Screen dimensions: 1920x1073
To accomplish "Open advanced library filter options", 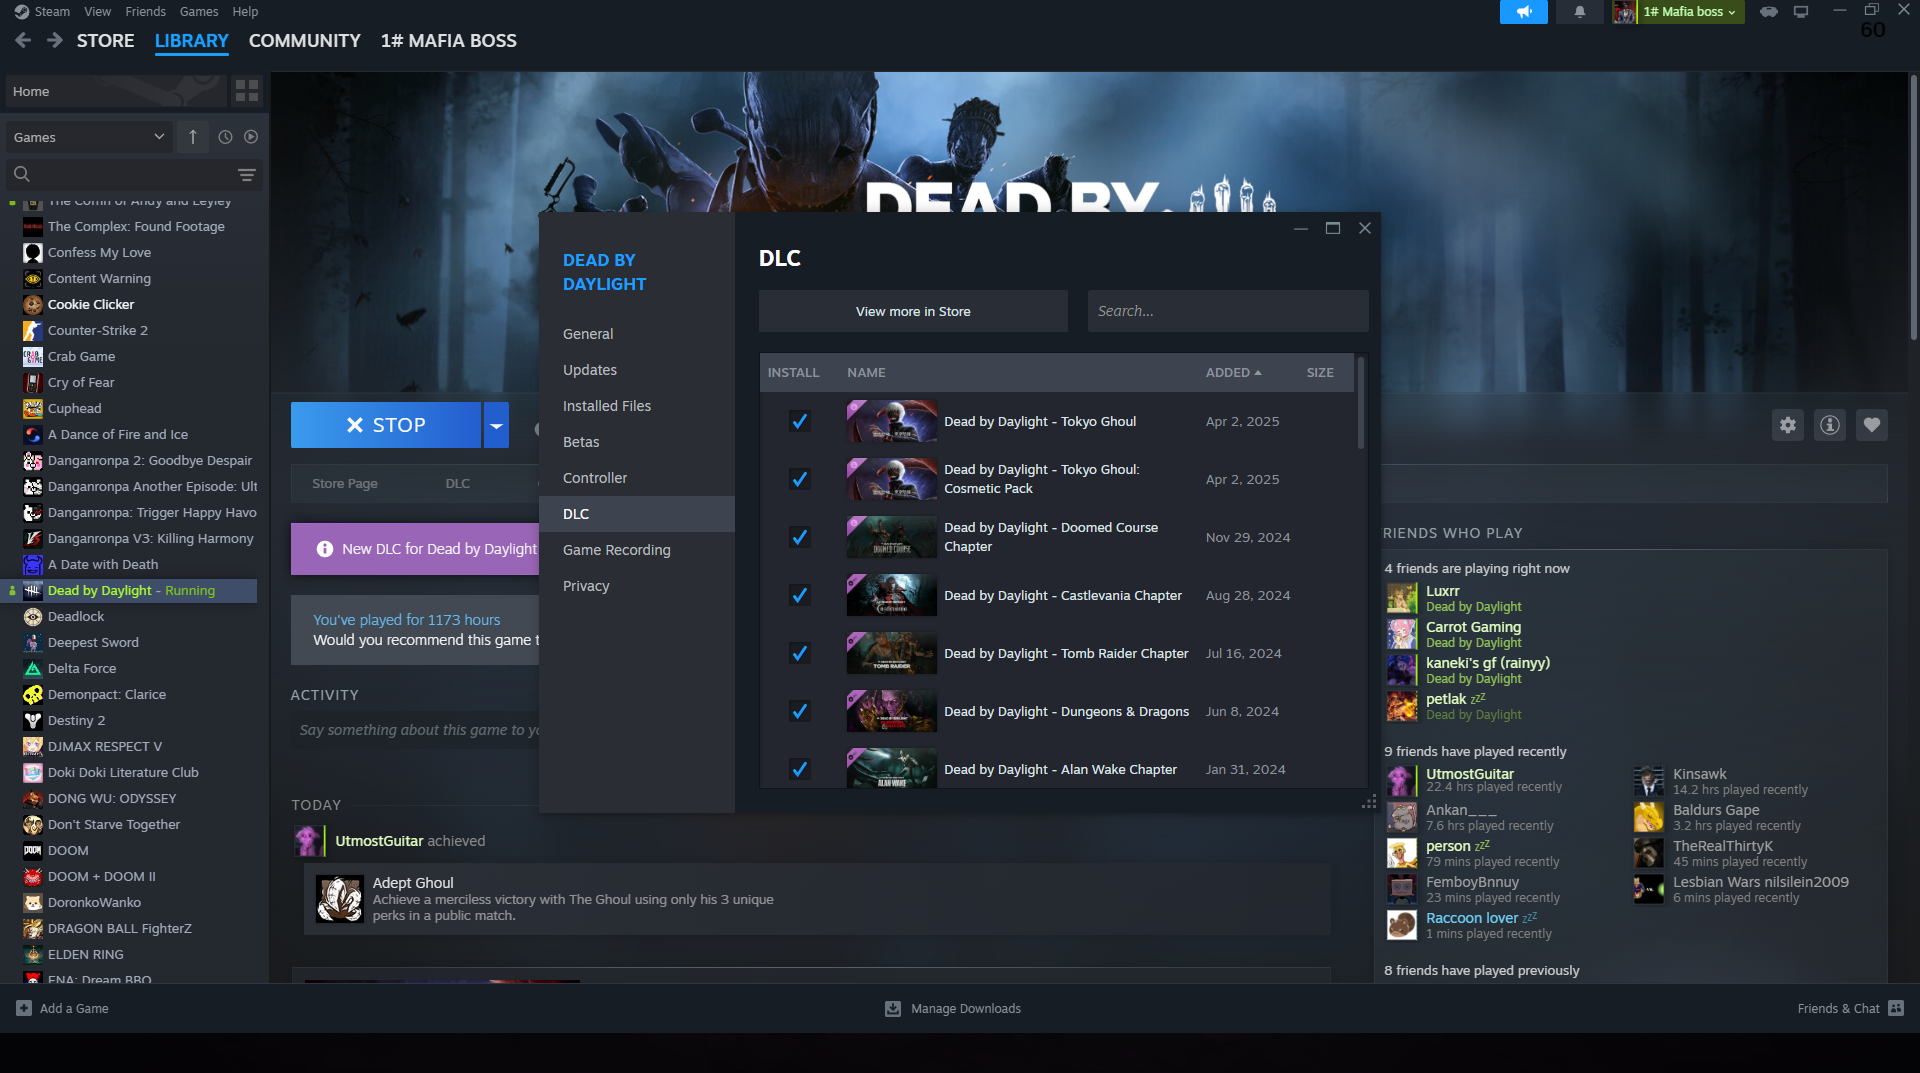I will click(247, 175).
